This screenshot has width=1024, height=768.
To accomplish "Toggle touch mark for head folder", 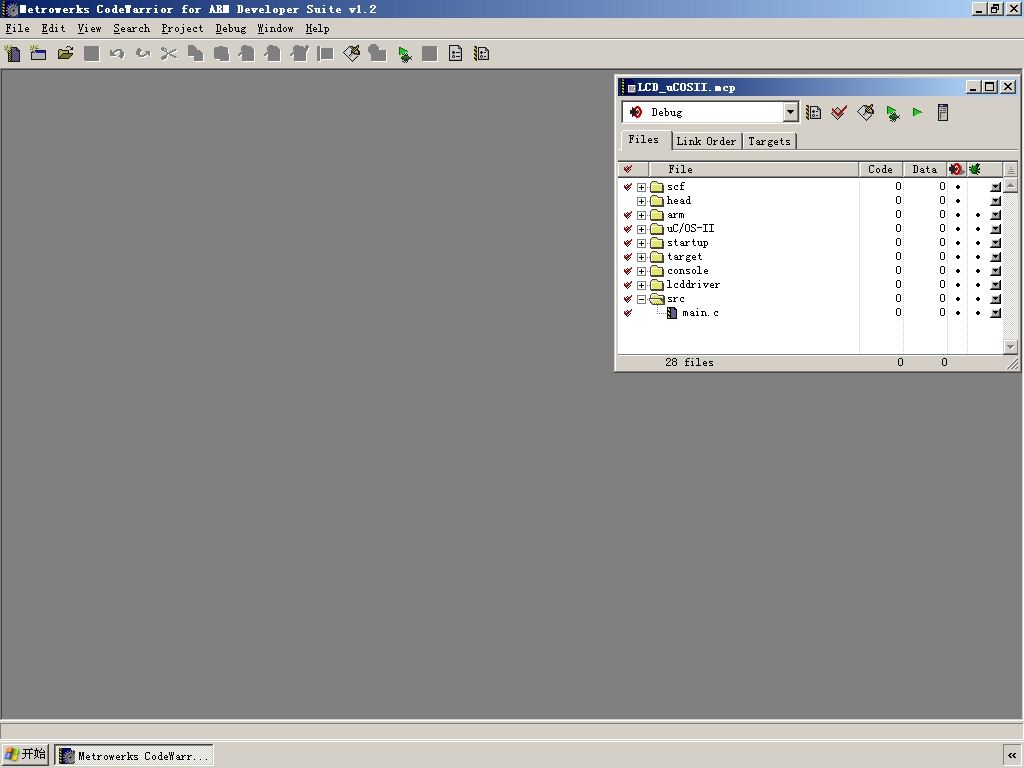I will pyautogui.click(x=628, y=200).
